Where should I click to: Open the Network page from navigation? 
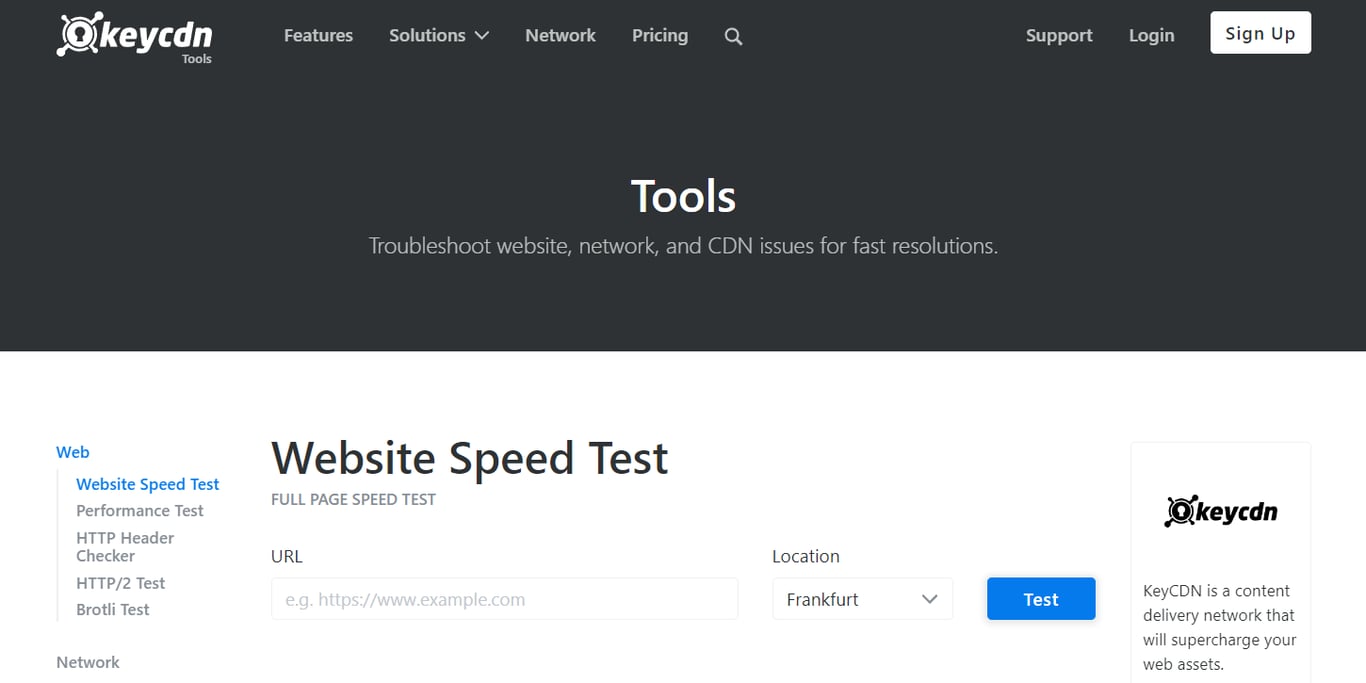coord(560,35)
